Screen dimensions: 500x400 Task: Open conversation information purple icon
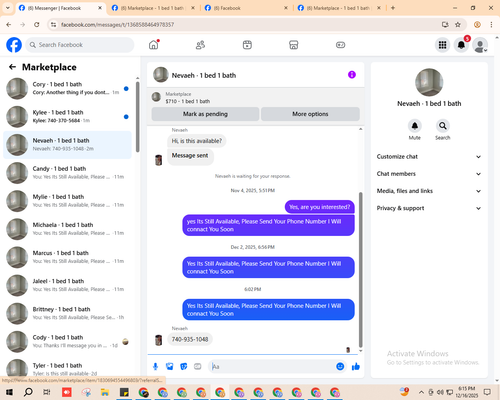point(352,75)
